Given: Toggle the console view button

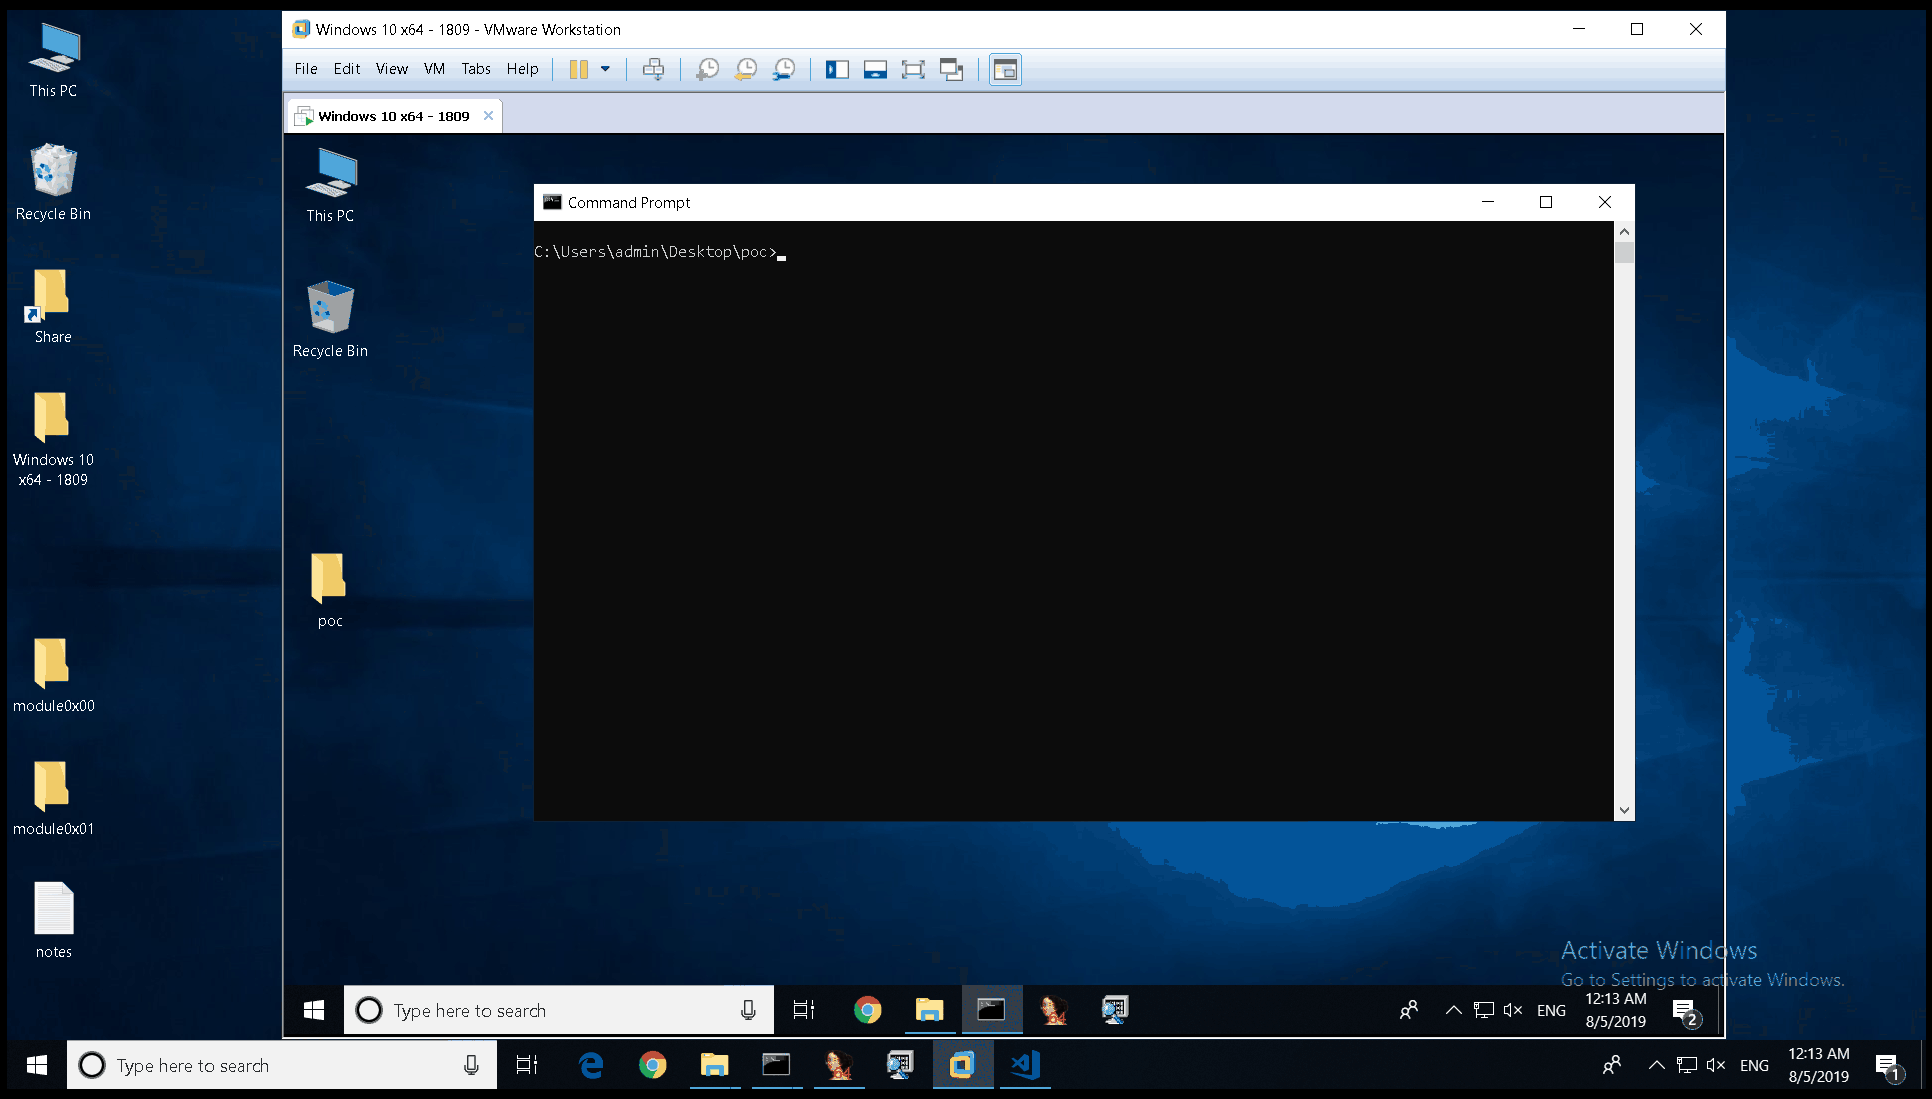Looking at the screenshot, I should [x=1005, y=69].
